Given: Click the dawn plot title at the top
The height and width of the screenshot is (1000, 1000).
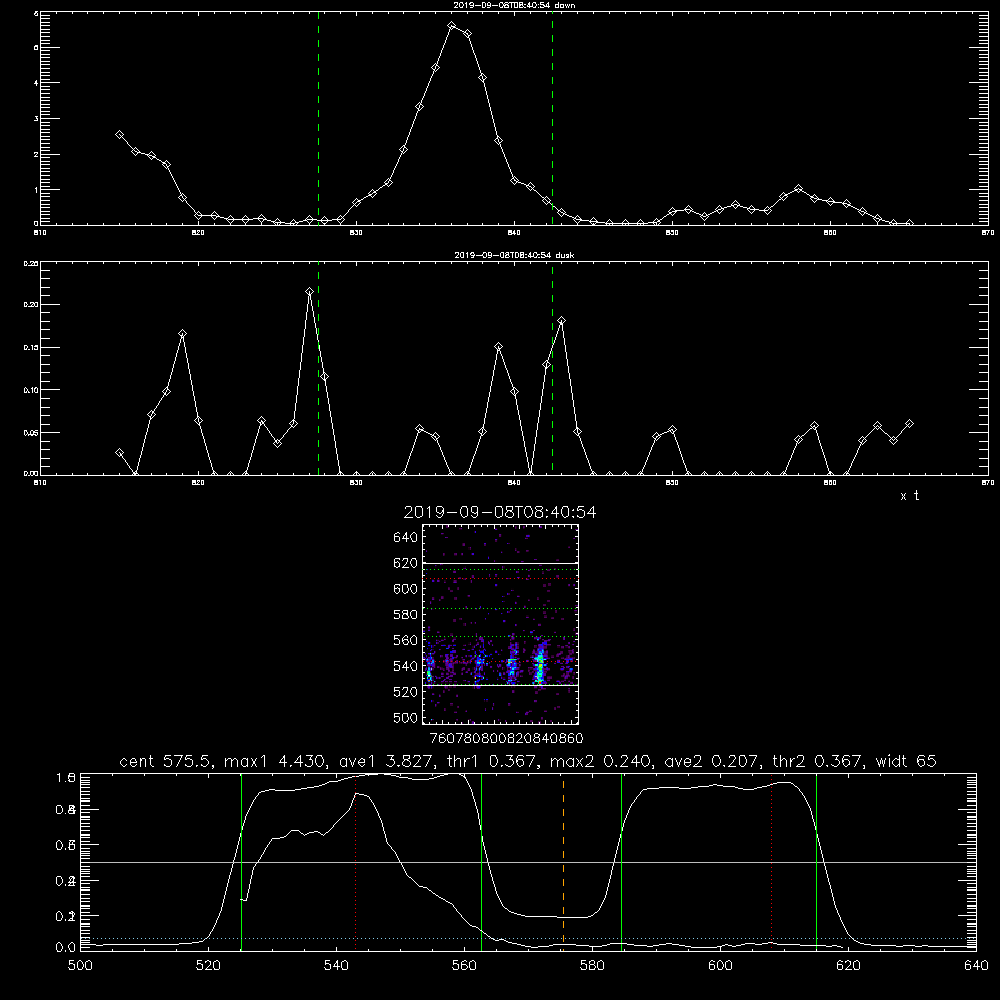Looking at the screenshot, I should tap(514, 5).
